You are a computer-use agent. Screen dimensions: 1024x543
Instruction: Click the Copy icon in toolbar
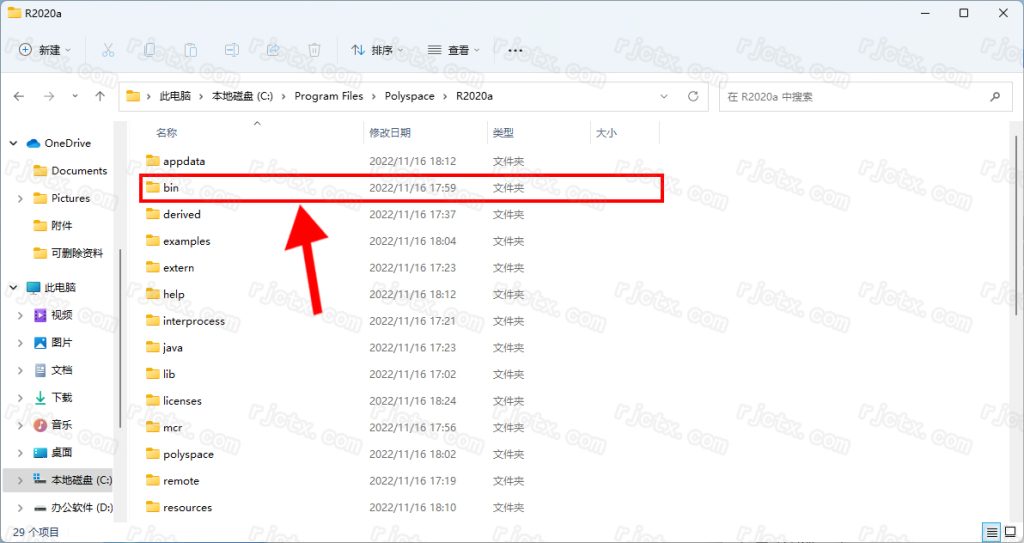(x=149, y=50)
